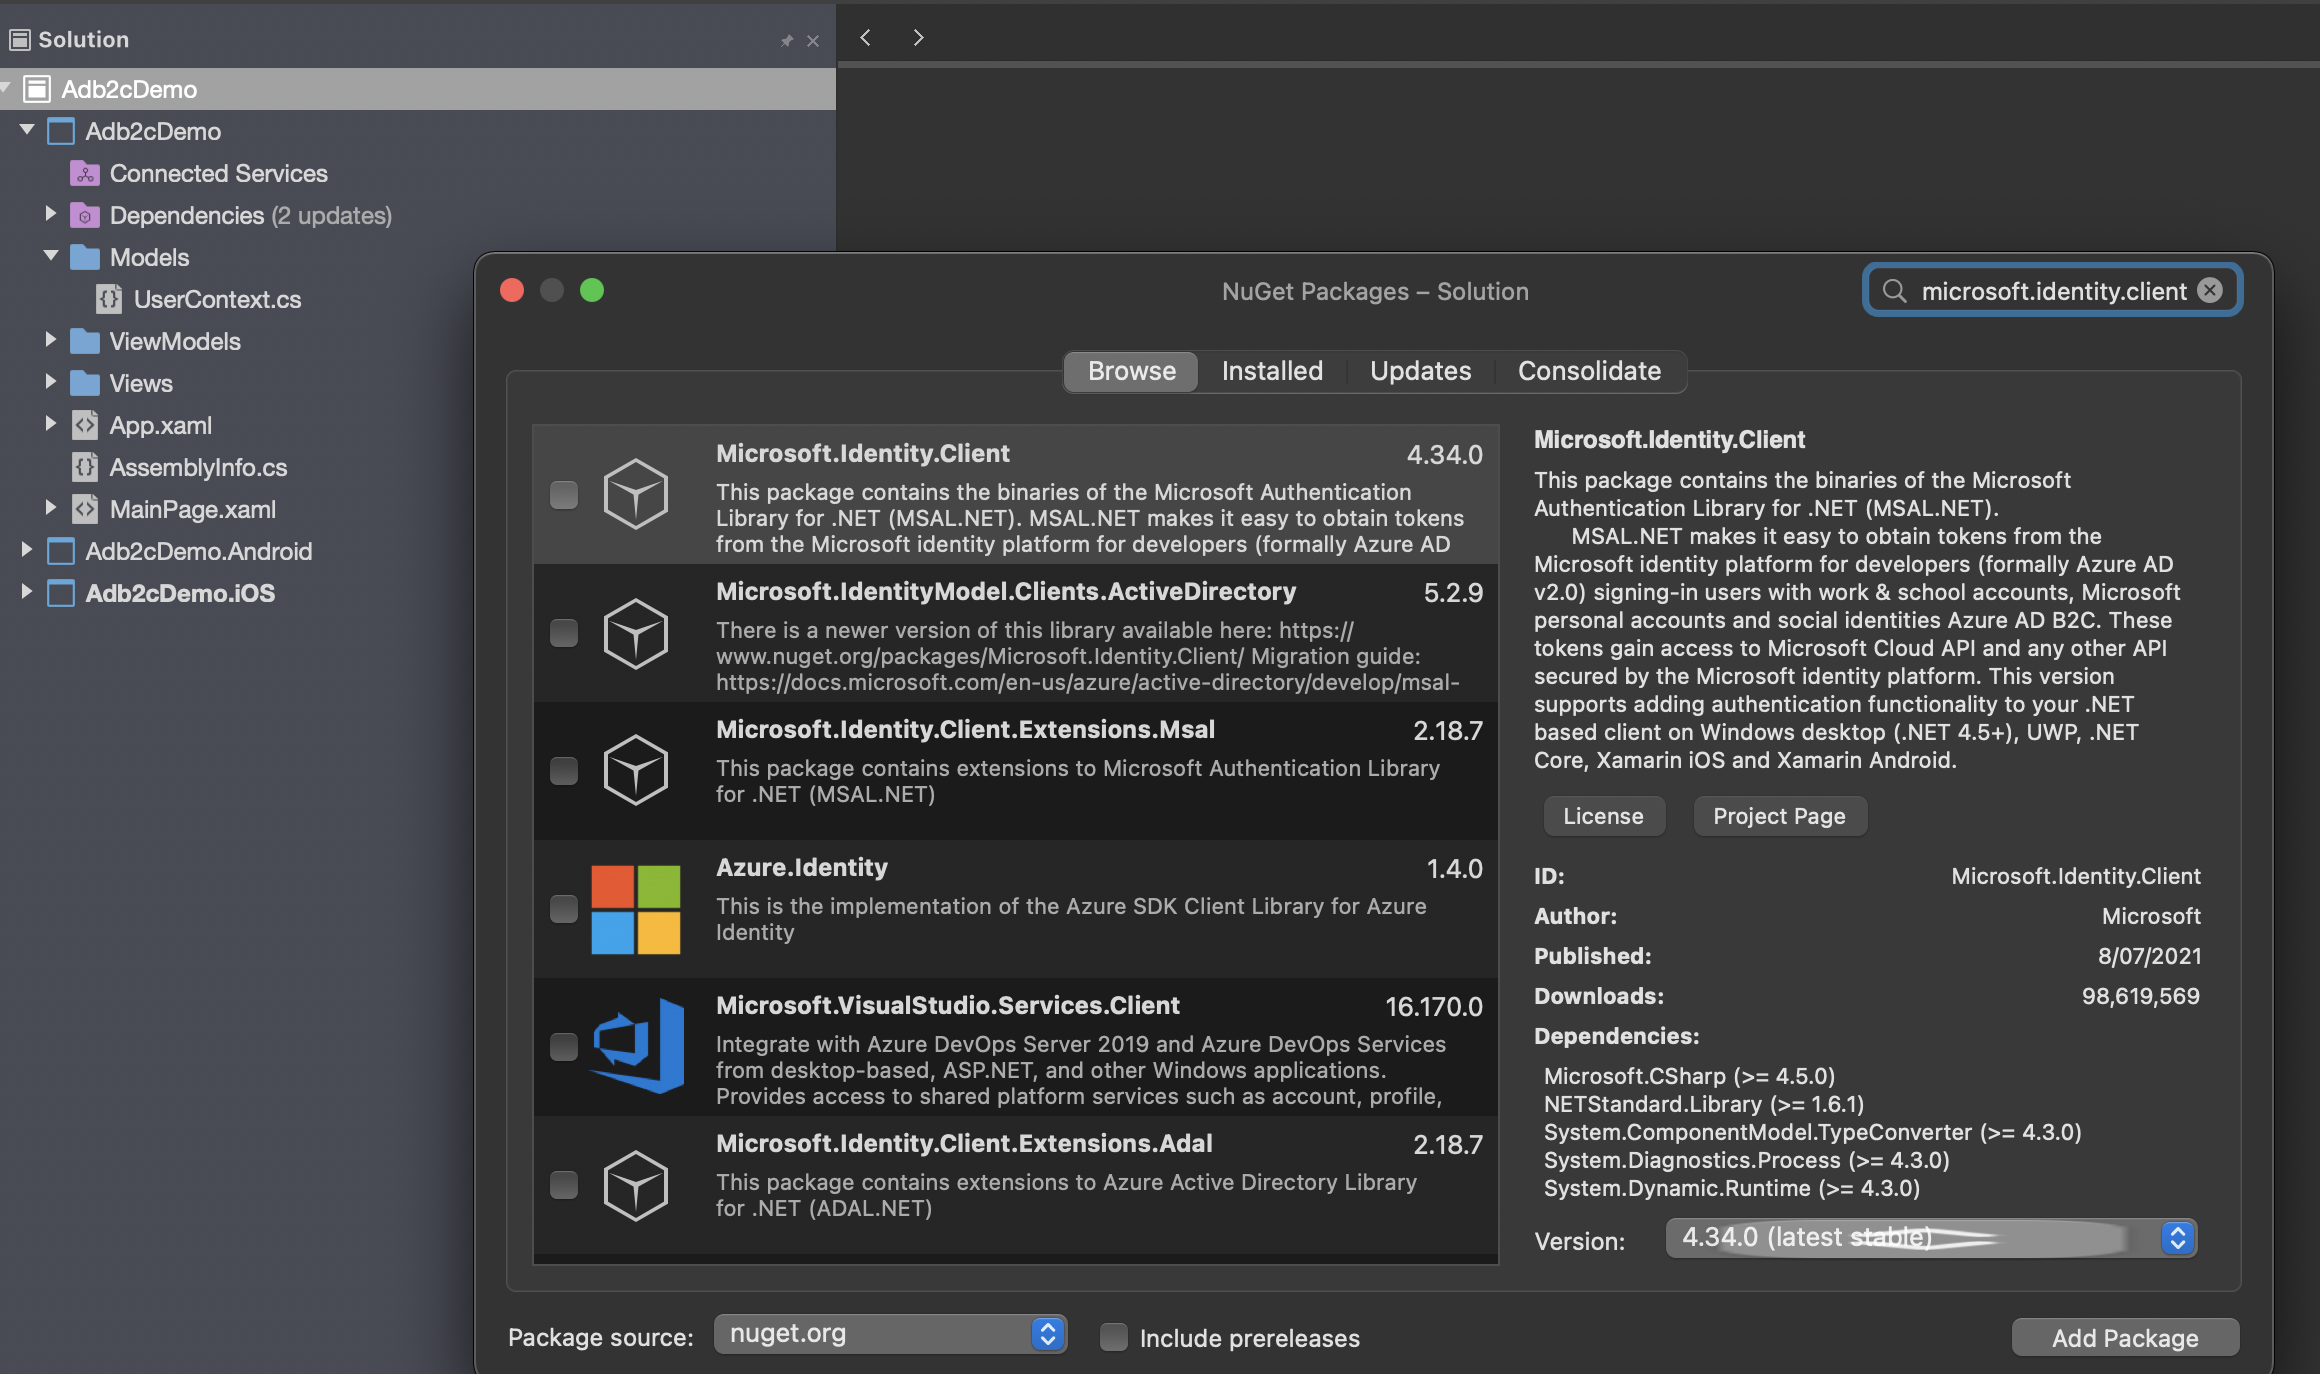Click the Add Package button

[2125, 1337]
